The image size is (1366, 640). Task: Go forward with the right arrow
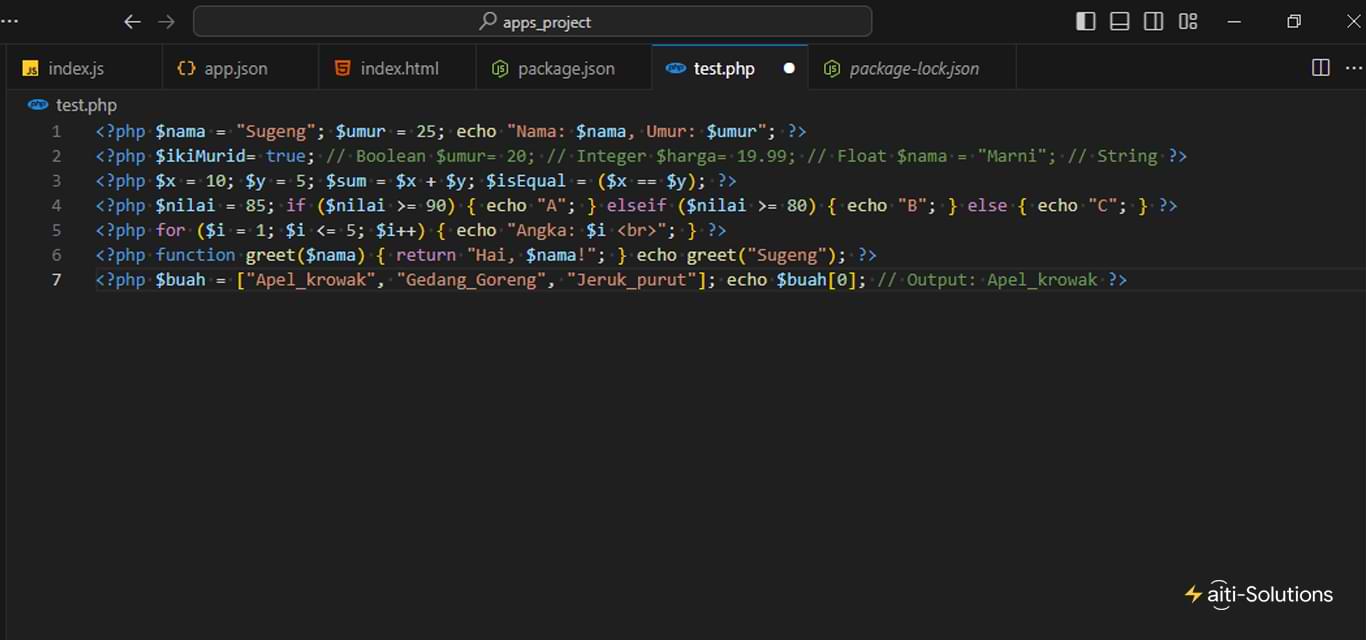[166, 21]
